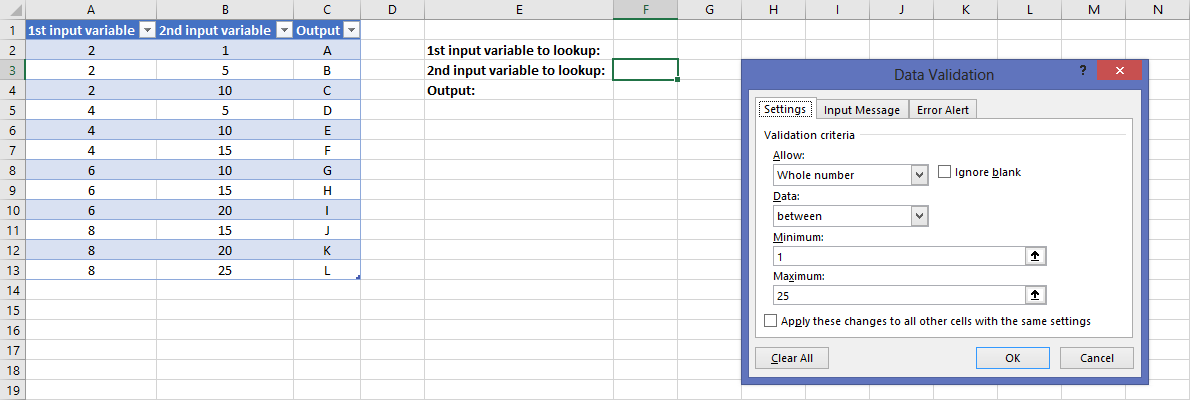The width and height of the screenshot is (1190, 400).
Task: Select column H header
Action: click(773, 10)
